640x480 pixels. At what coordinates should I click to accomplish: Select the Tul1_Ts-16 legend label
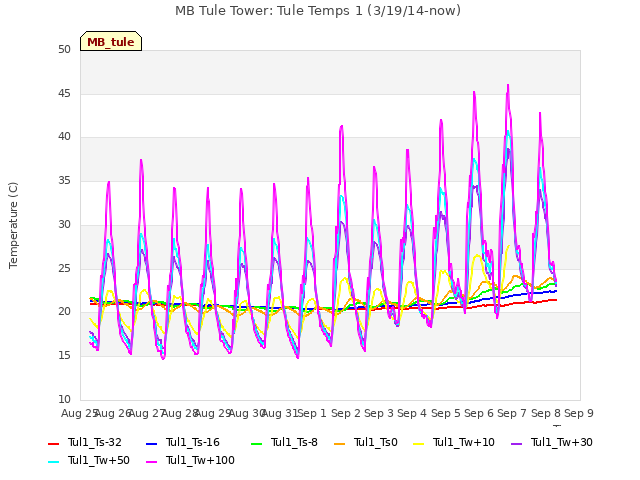pos(193,442)
